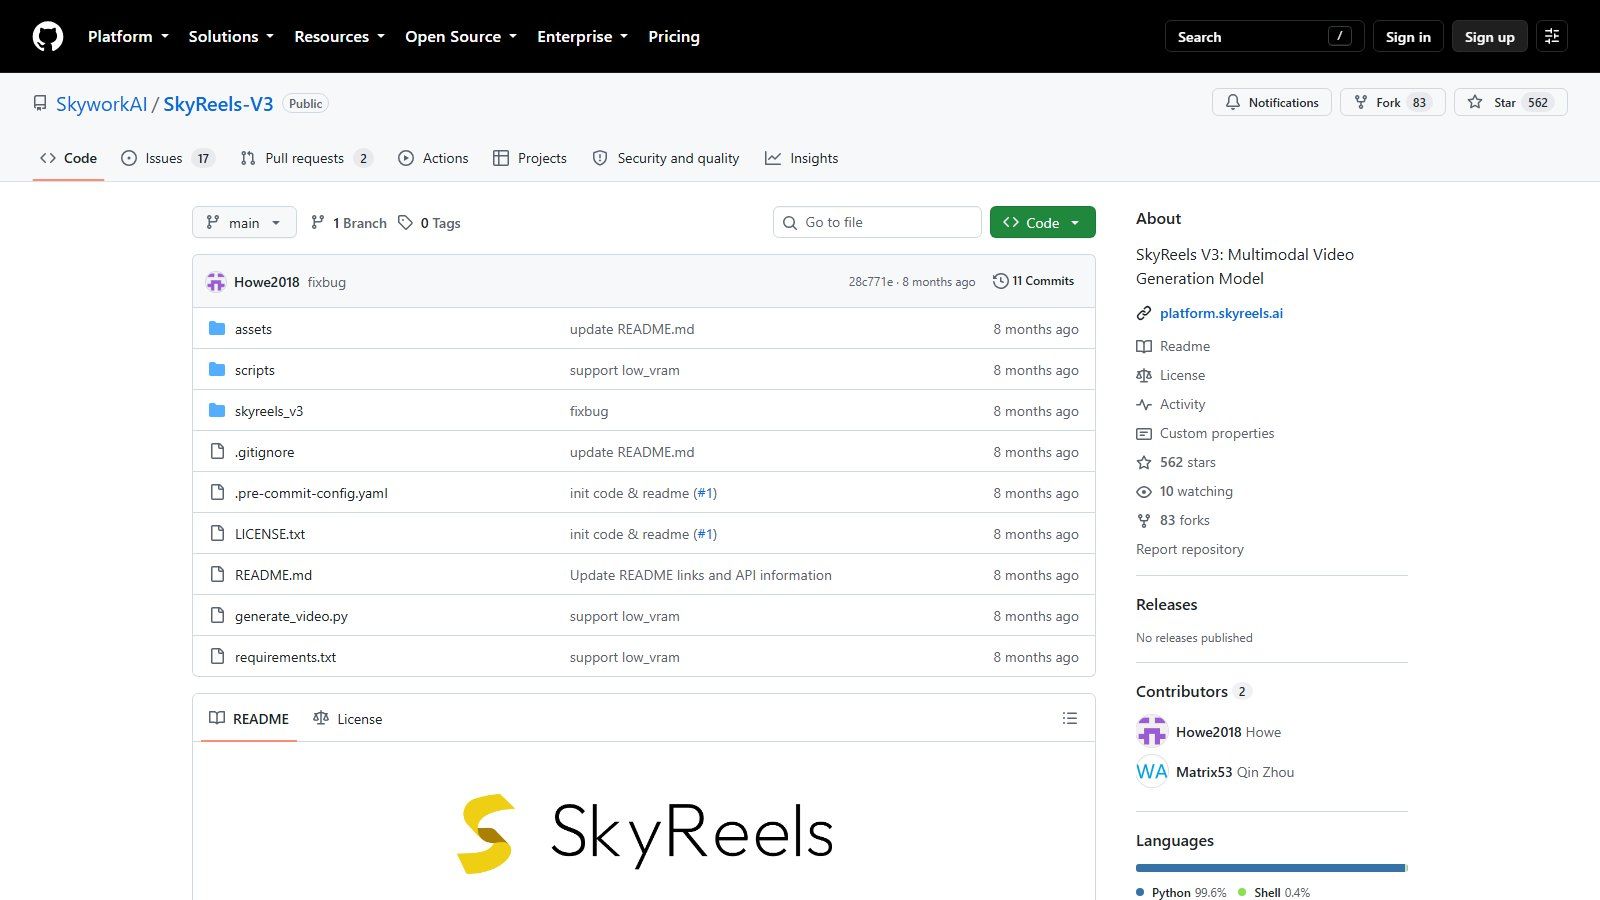Click the scale icon beside License in About

coord(1144,375)
